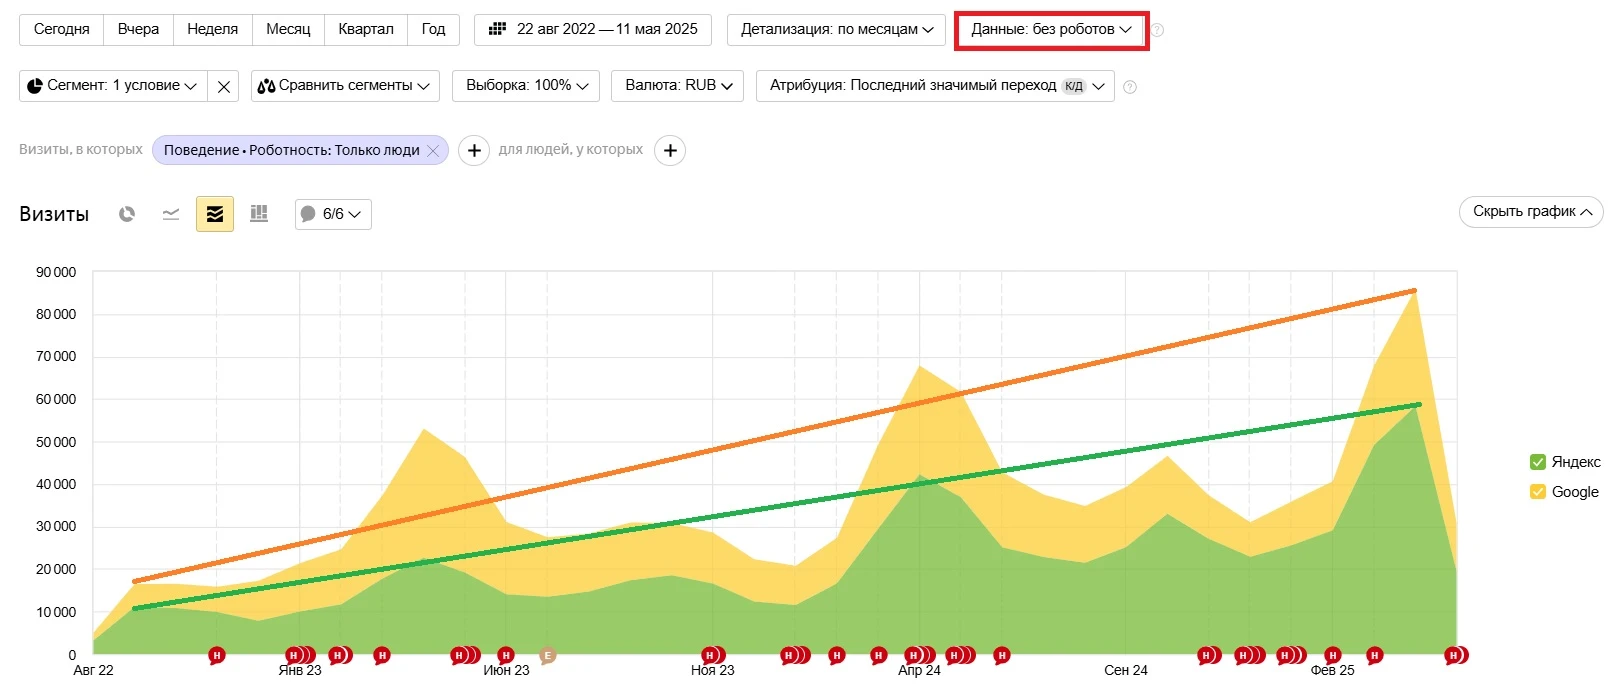This screenshot has width=1621, height=699.
Task: Open the Данные: без роботов dropdown
Action: click(1052, 30)
